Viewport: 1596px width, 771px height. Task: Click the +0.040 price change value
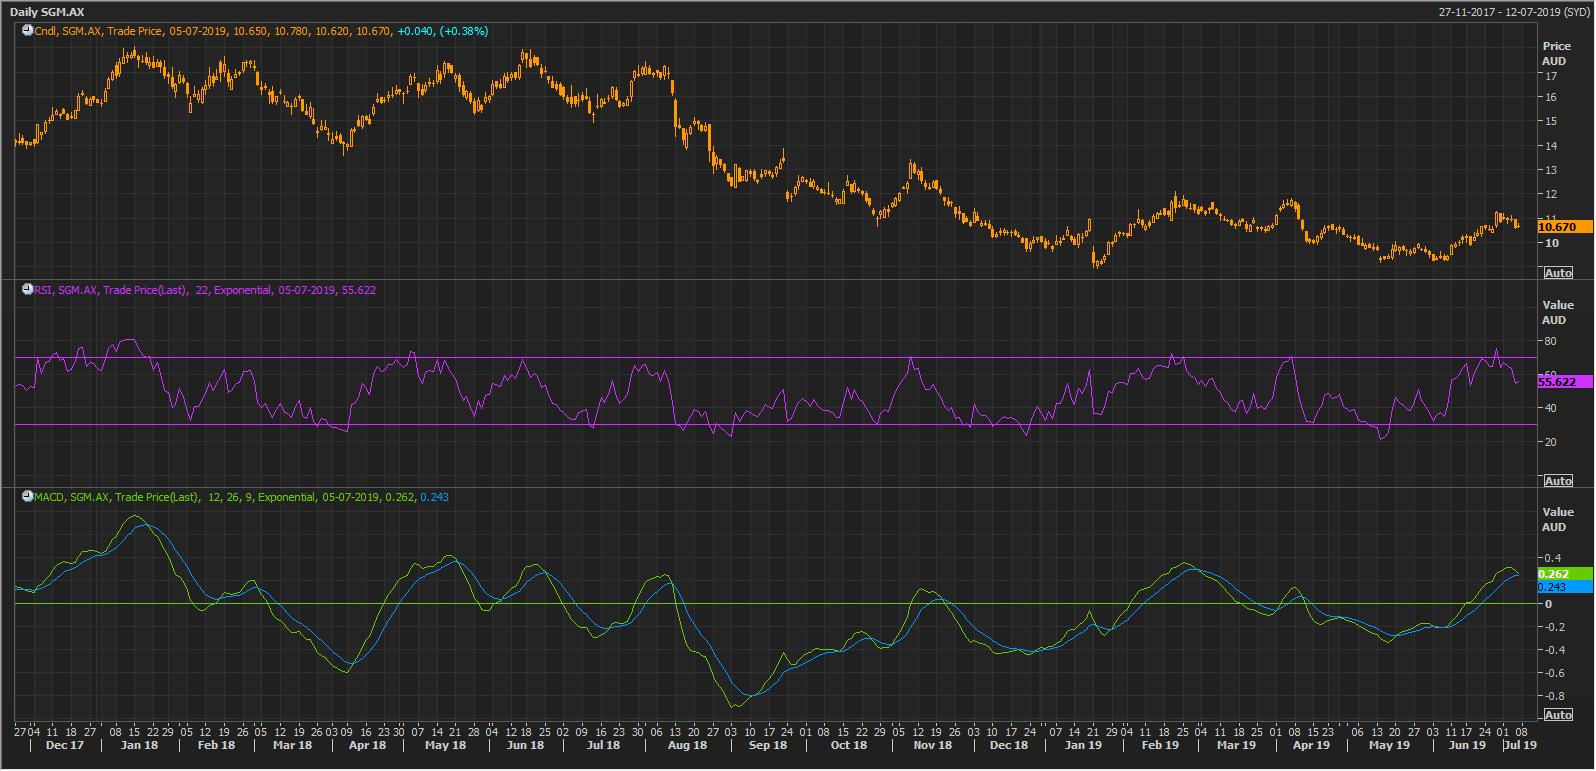pyautogui.click(x=415, y=31)
